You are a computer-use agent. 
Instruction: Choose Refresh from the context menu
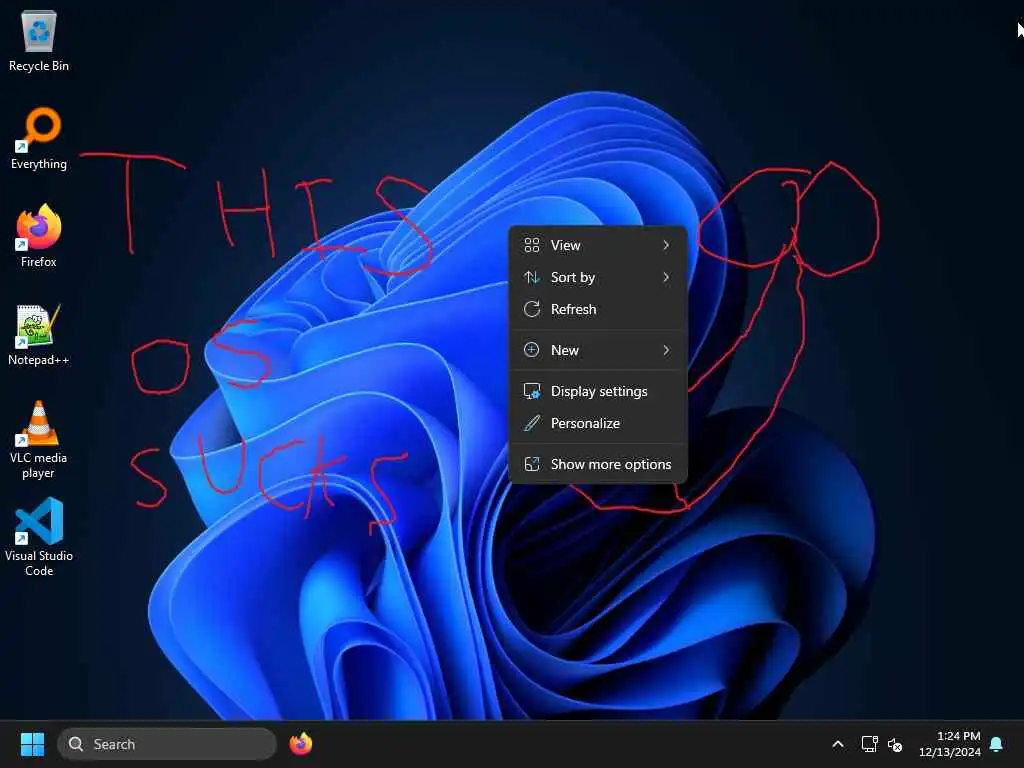(598, 309)
